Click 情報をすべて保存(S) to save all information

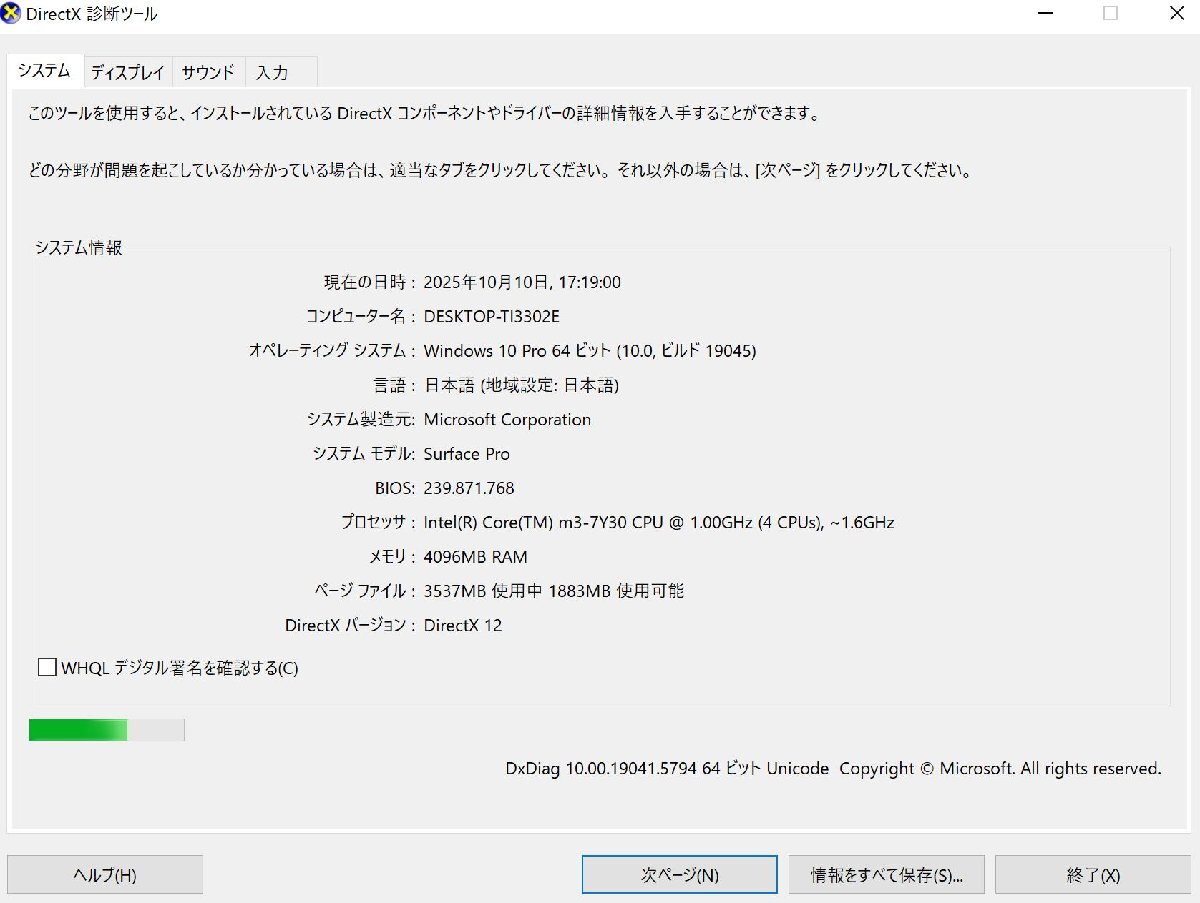pyautogui.click(x=886, y=873)
